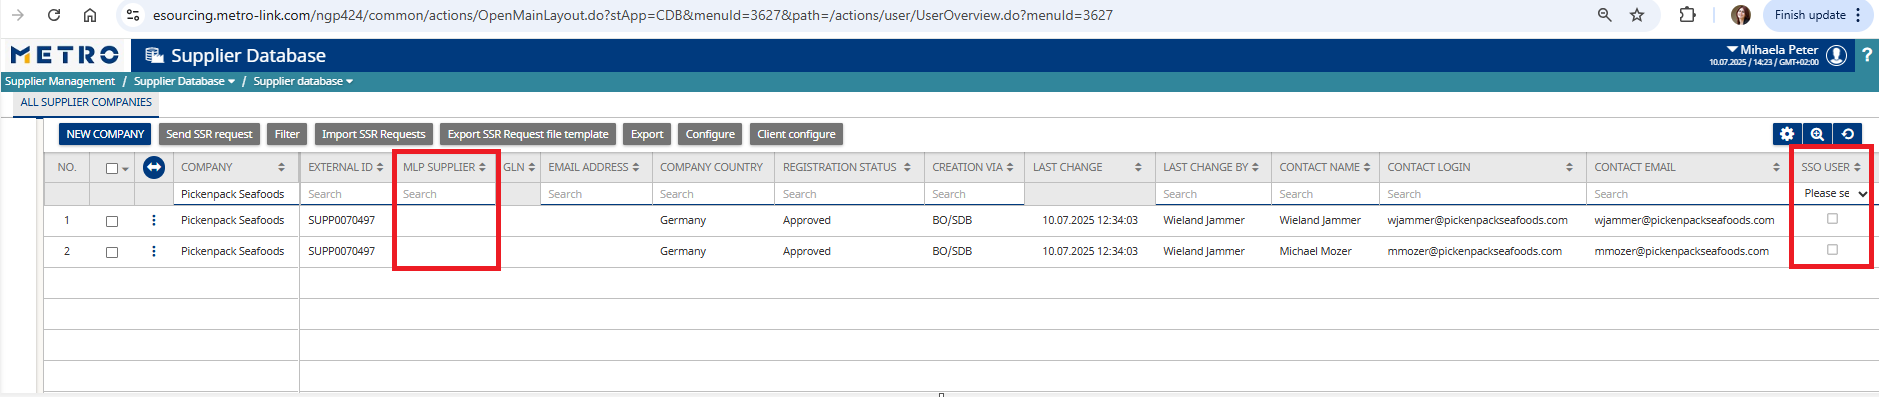
Task: Click the browser forward arrow
Action: pos(17,15)
